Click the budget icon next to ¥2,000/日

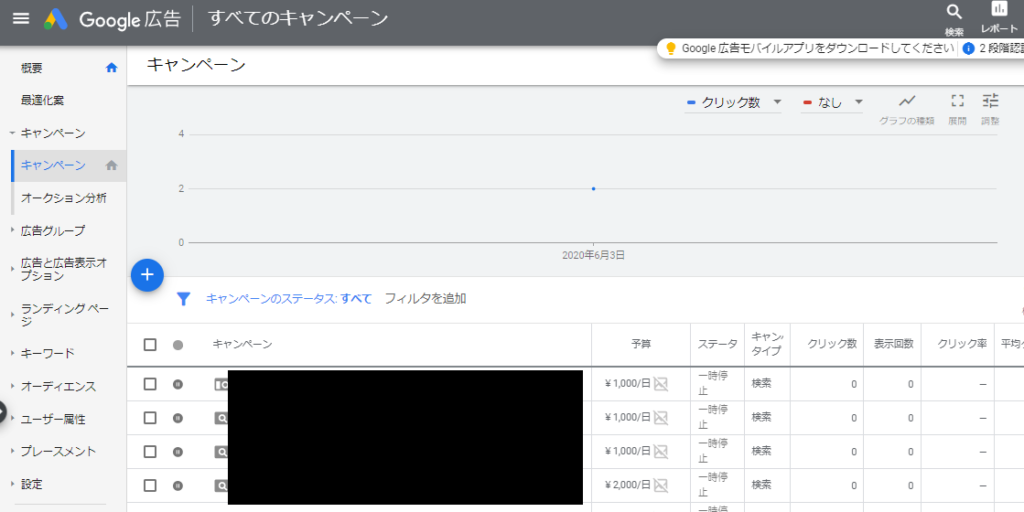(661, 485)
